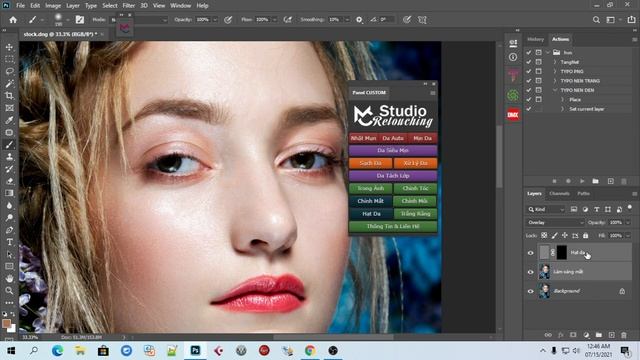
Task: Hide the Làm sáng mắt layer
Action: coord(531,272)
